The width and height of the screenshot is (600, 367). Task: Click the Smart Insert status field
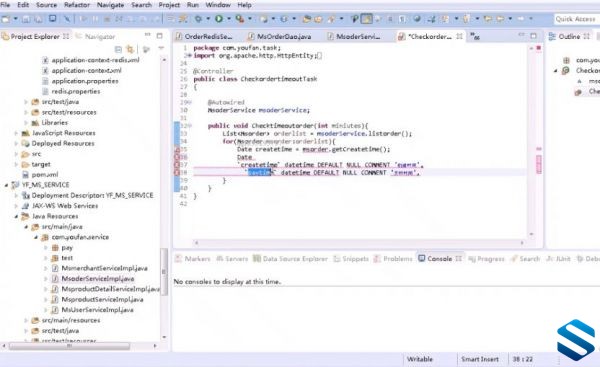point(480,359)
